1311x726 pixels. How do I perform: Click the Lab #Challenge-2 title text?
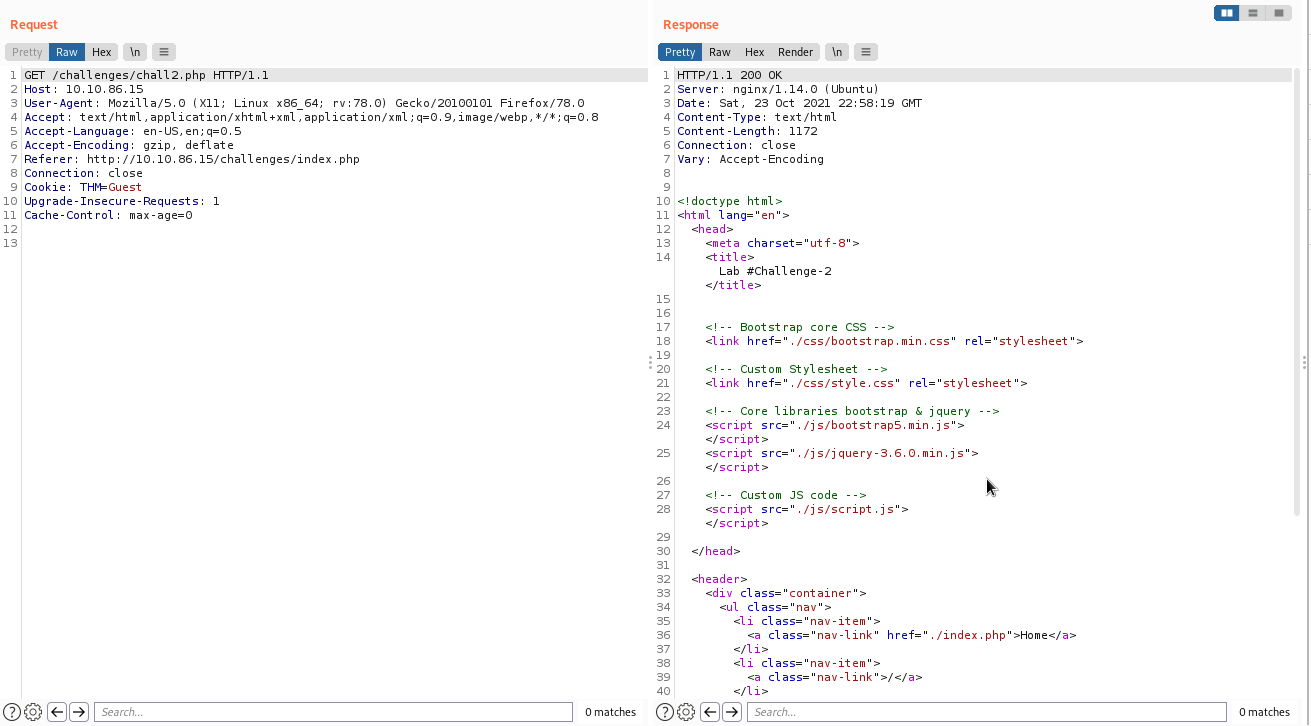[x=775, y=271]
